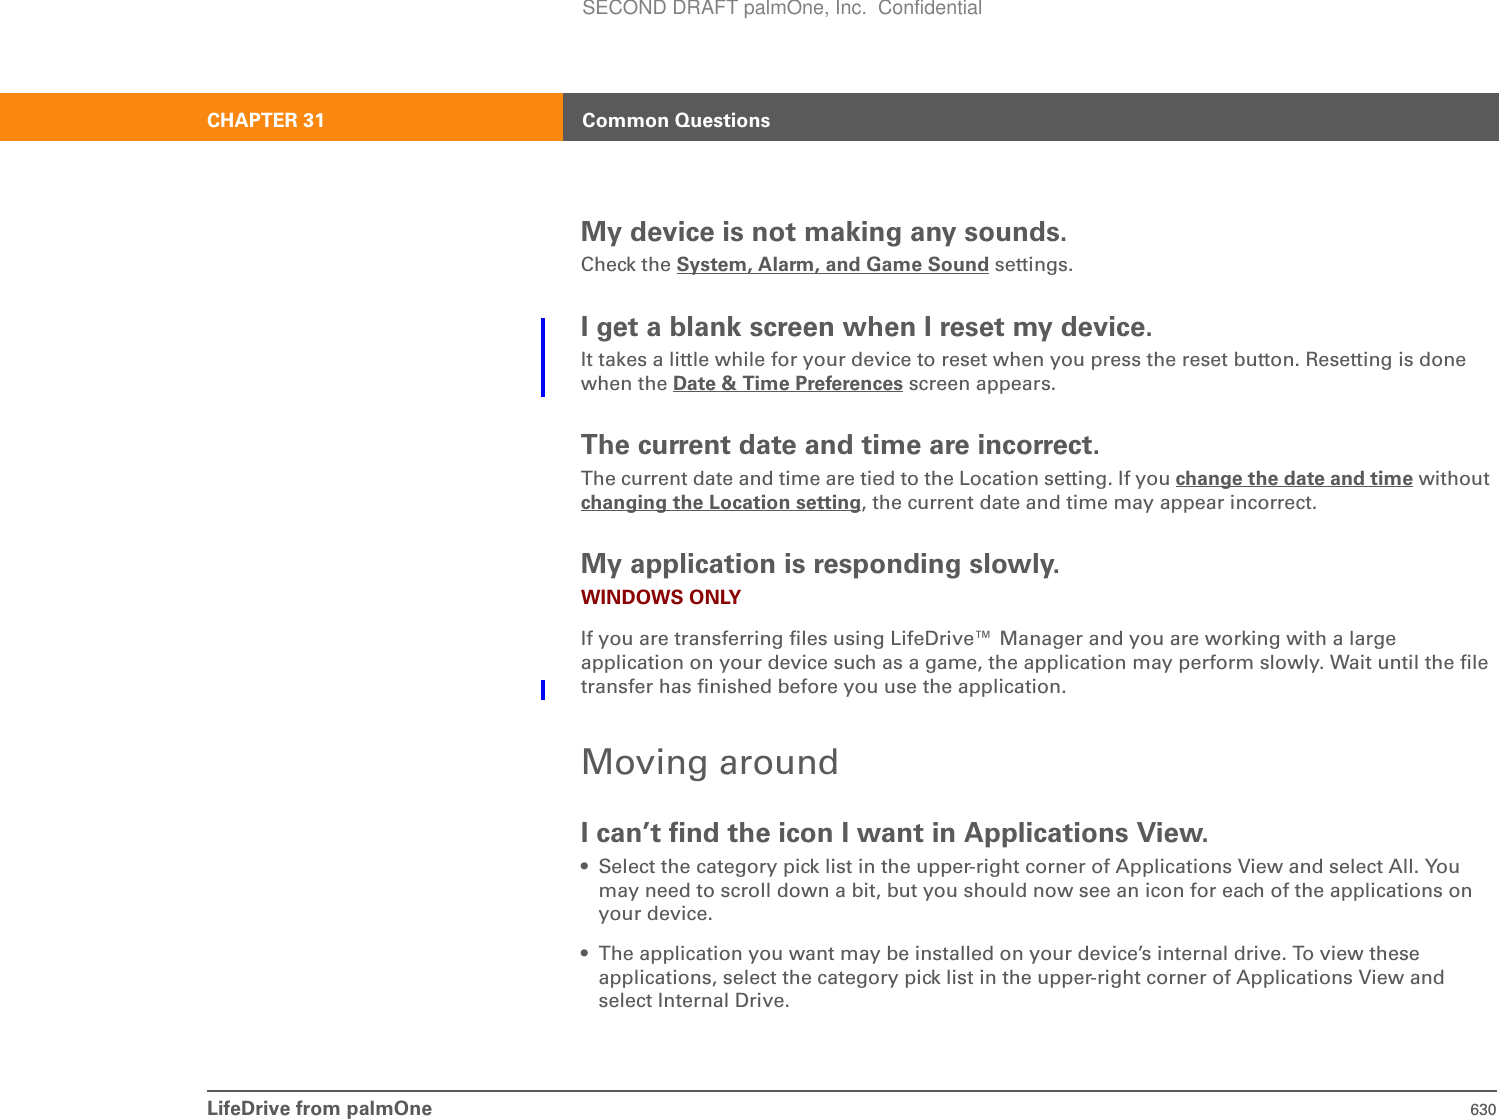Click the WINDOWS ONLY label
This screenshot has height=1119, width=1499.
661,597
